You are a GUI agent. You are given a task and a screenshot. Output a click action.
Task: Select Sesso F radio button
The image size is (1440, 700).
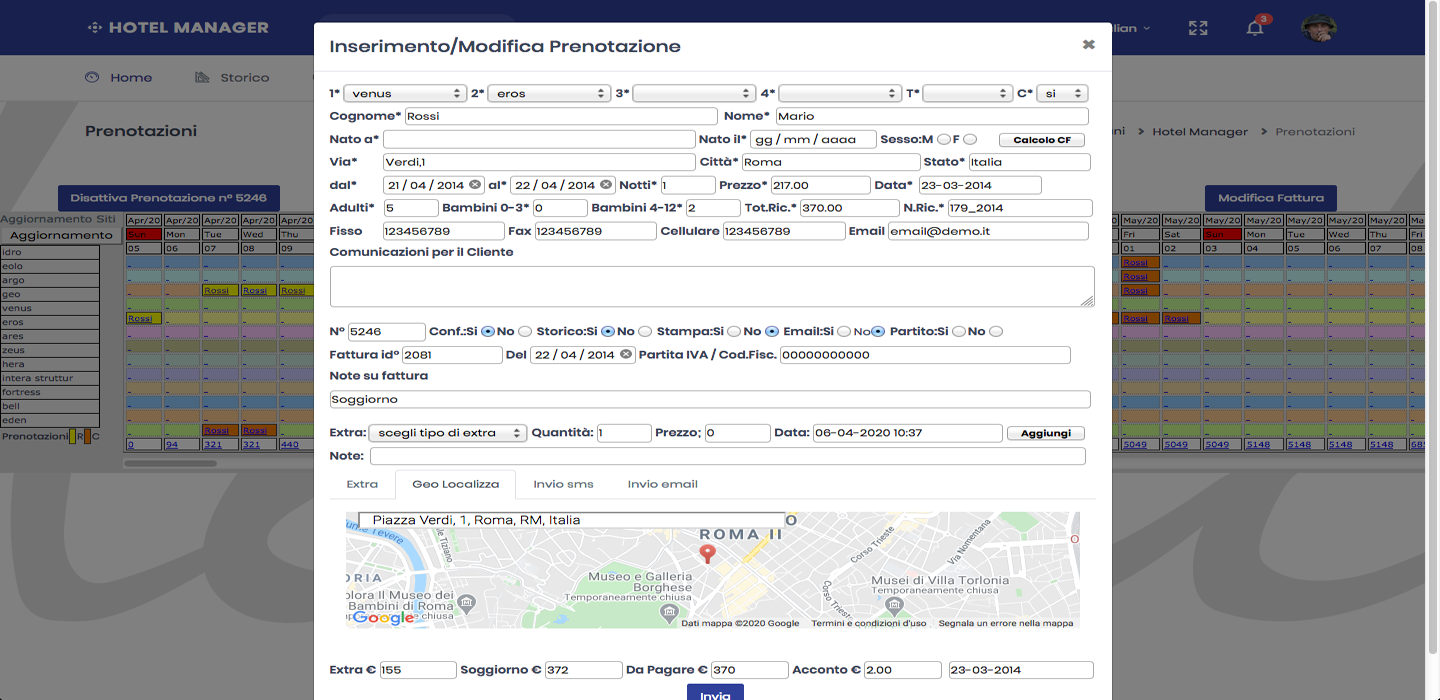click(970, 140)
